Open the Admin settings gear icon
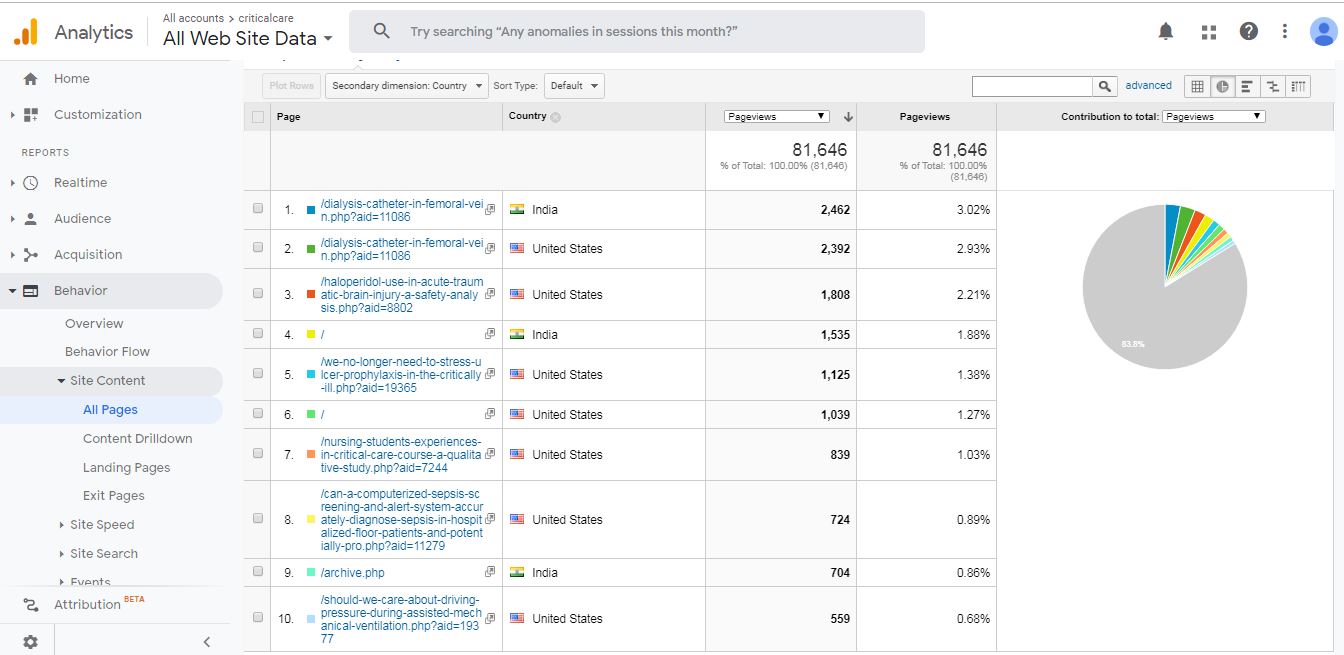The image size is (1344, 655). 30,642
